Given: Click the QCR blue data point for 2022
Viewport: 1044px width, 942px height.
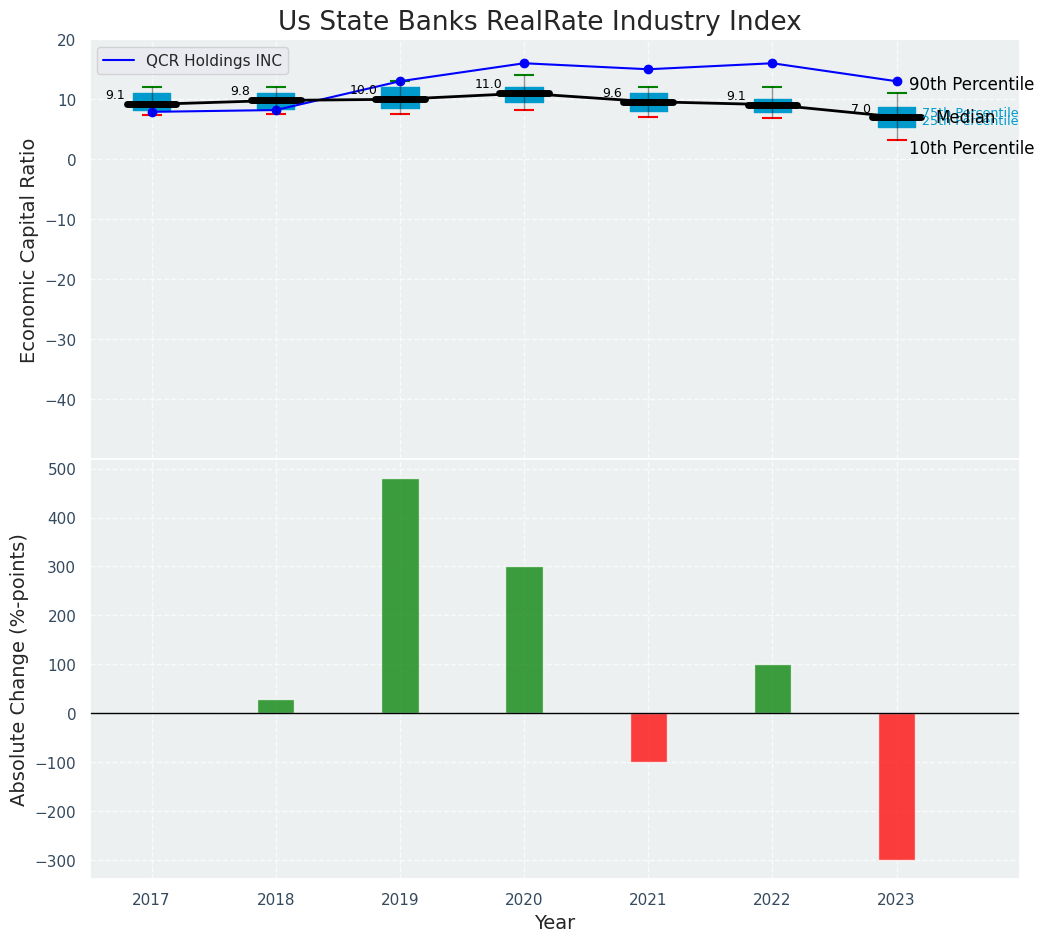Looking at the screenshot, I should point(772,63).
